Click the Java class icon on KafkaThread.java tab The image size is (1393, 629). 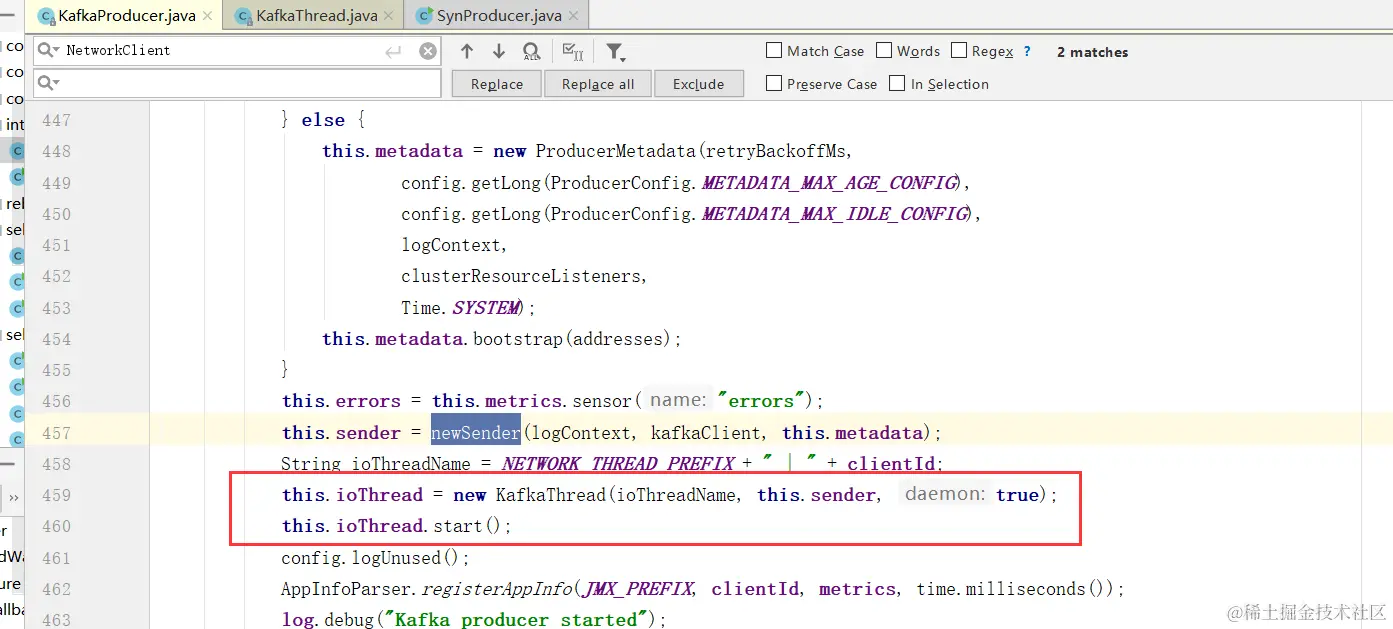243,16
